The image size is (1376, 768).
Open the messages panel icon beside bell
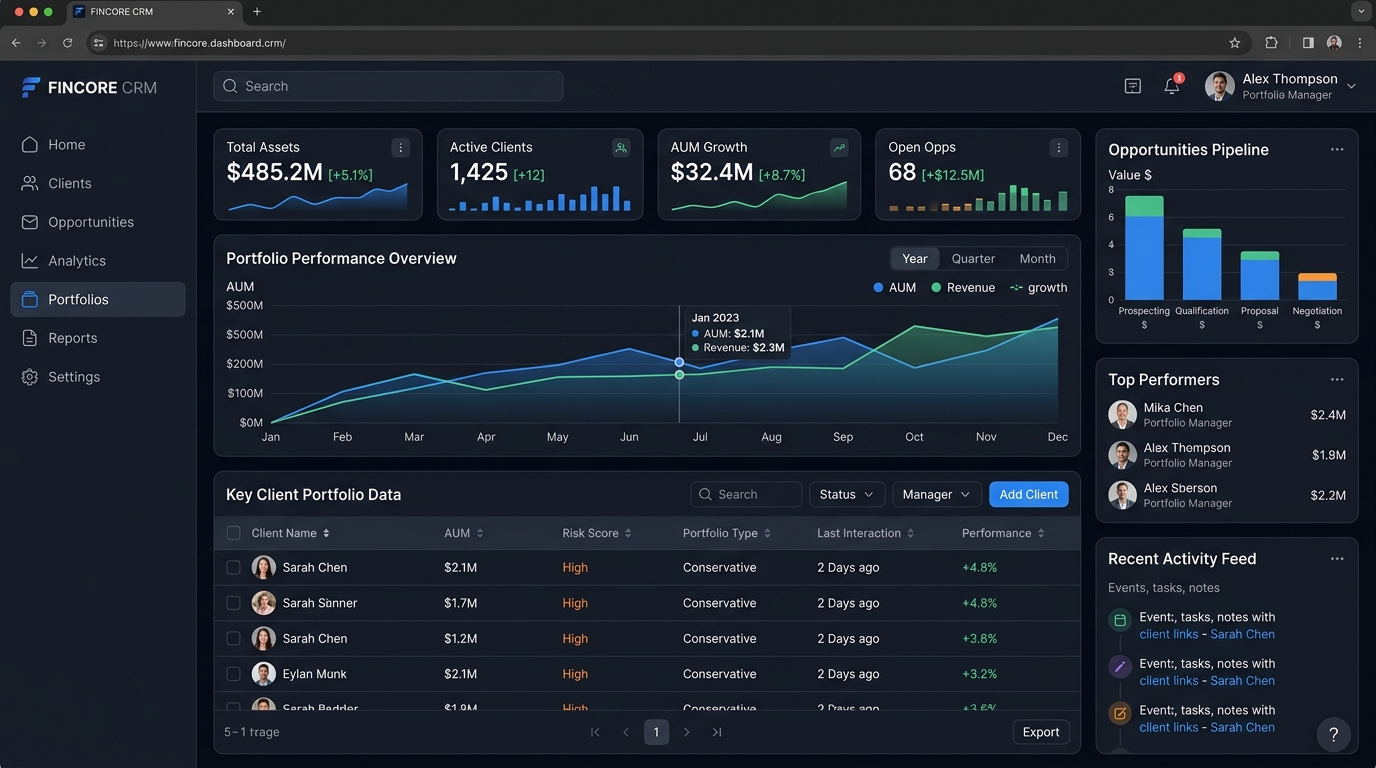[x=1133, y=86]
